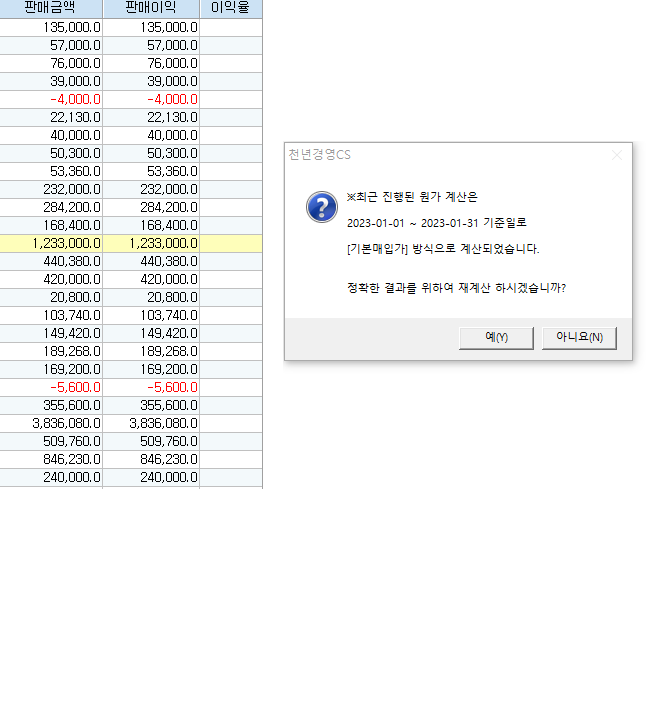
Task: Select 판매금액 cell 284,200.0
Action: (x=51, y=207)
